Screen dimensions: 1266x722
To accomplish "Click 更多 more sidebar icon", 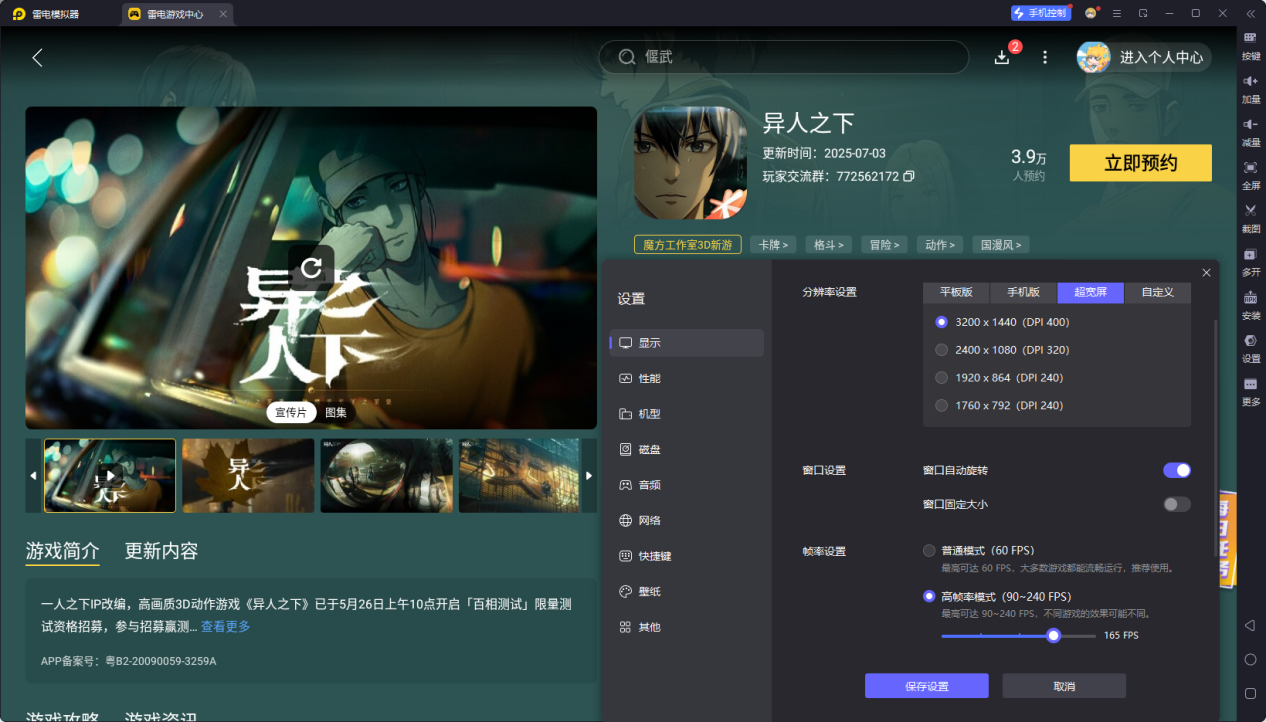I will pyautogui.click(x=1250, y=391).
